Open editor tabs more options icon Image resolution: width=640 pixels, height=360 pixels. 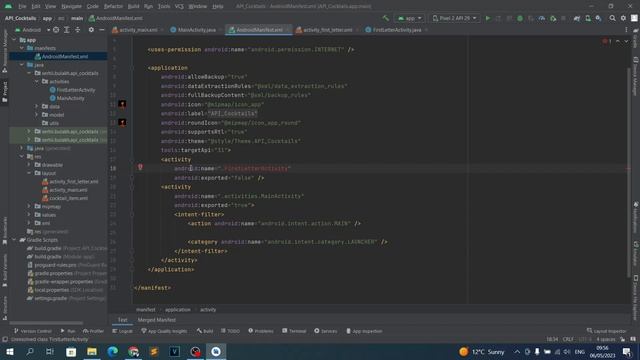tap(626, 30)
